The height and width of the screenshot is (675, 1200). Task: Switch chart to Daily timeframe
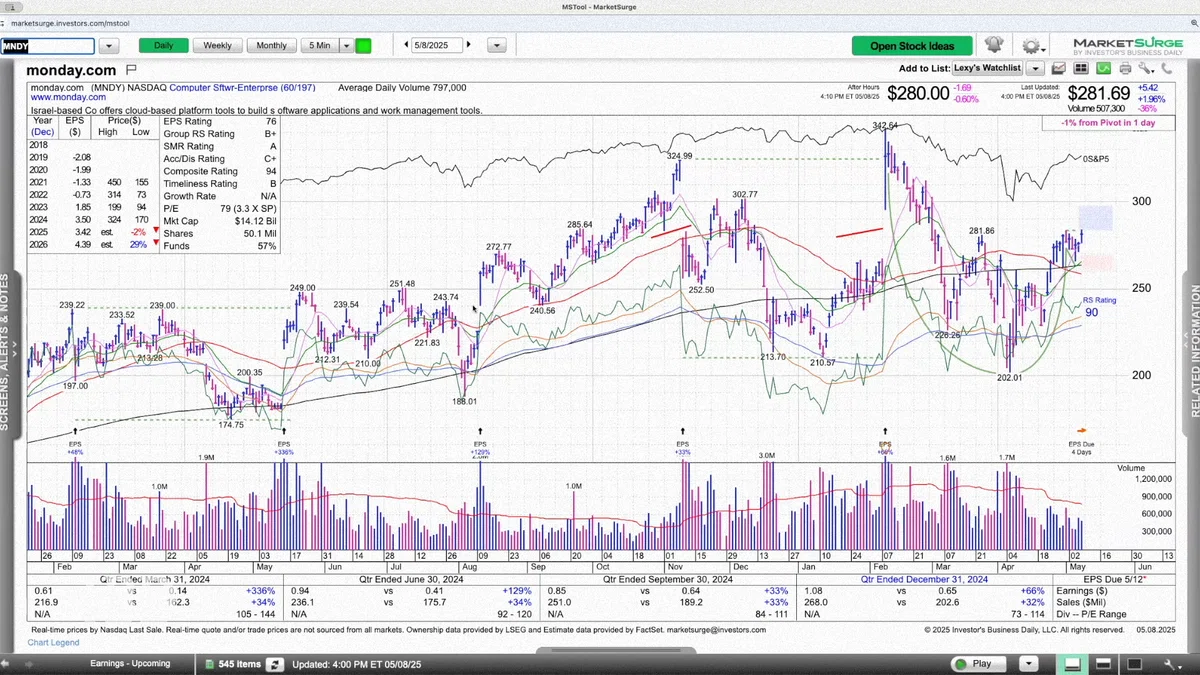[163, 45]
